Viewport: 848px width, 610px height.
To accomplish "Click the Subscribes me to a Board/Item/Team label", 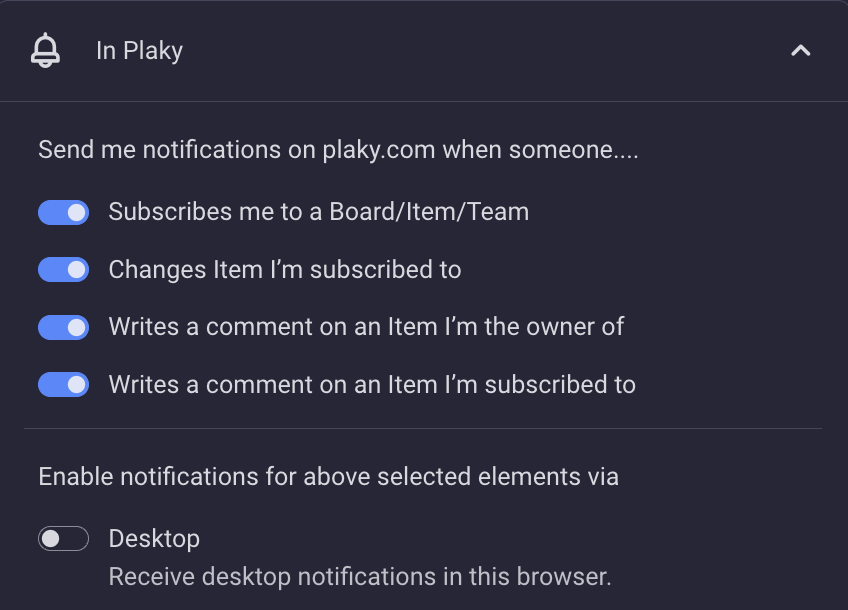I will 319,211.
